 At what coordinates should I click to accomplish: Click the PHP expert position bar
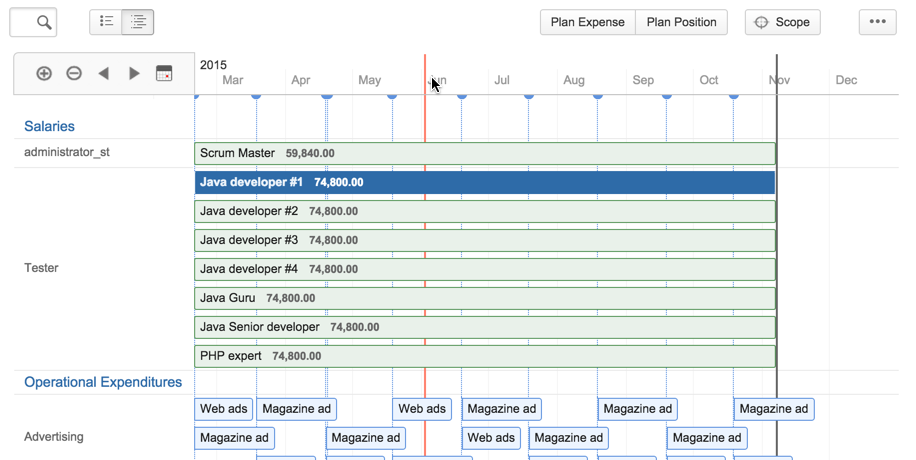[x=484, y=356]
